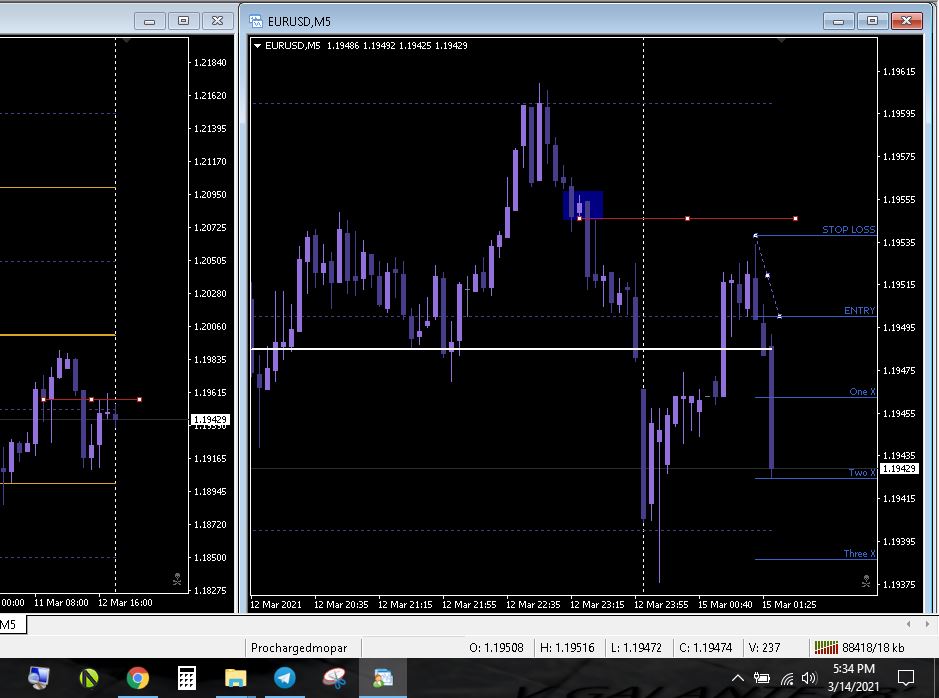Select the white horizontal line on the chart

[512, 348]
